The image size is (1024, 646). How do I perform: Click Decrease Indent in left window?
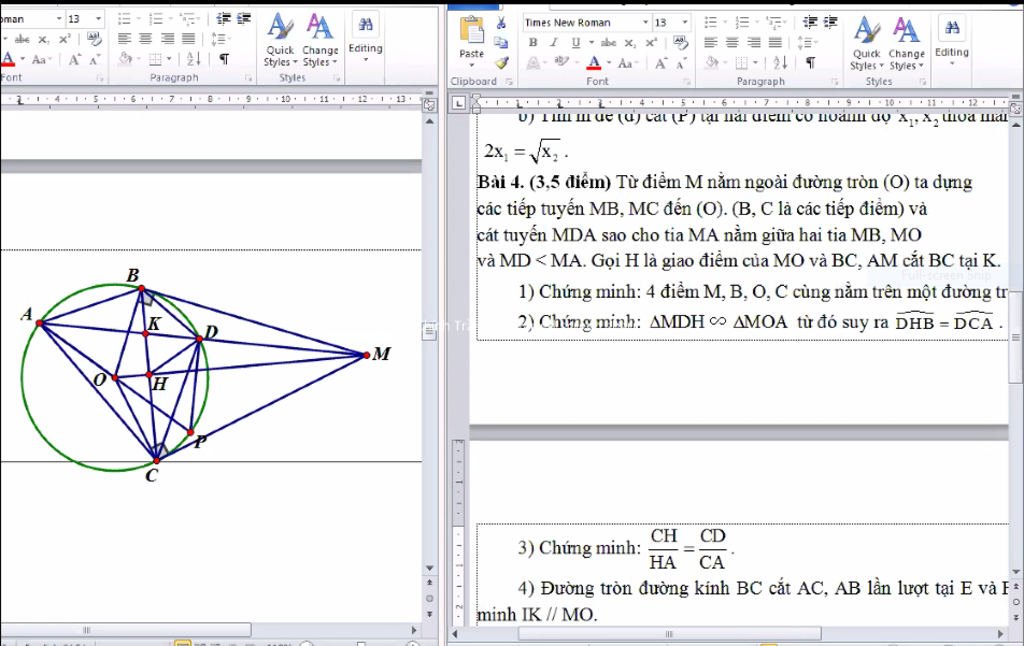[223, 19]
